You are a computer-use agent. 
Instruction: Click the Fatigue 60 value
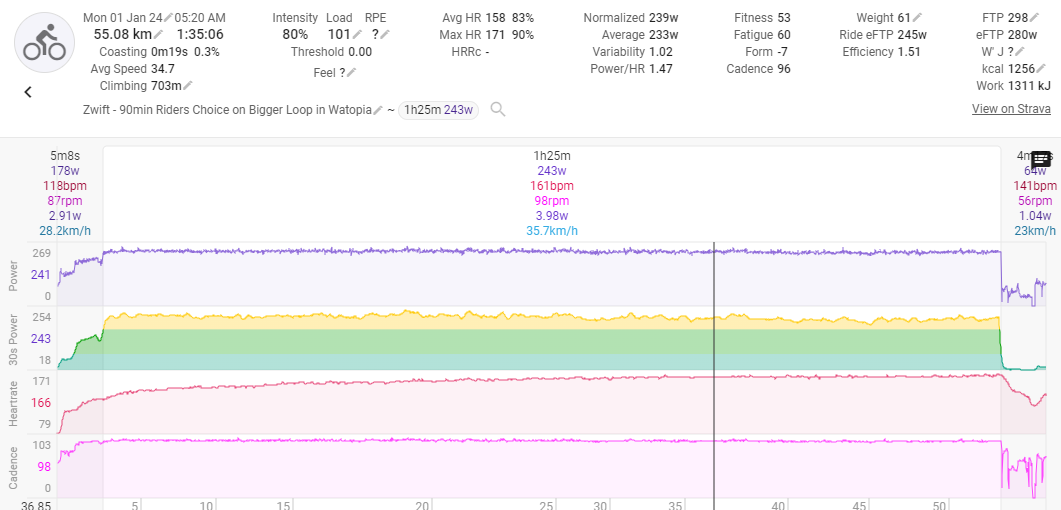pyautogui.click(x=784, y=34)
